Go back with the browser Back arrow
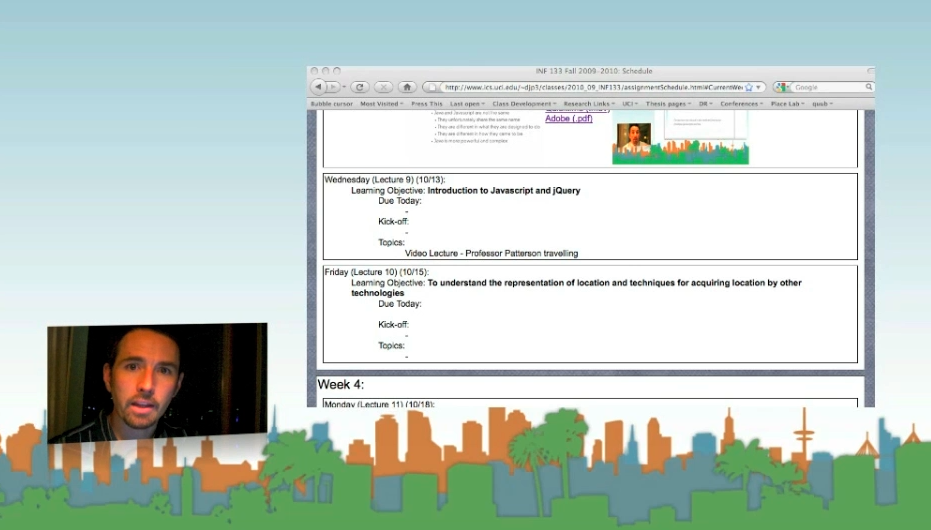 (x=318, y=87)
